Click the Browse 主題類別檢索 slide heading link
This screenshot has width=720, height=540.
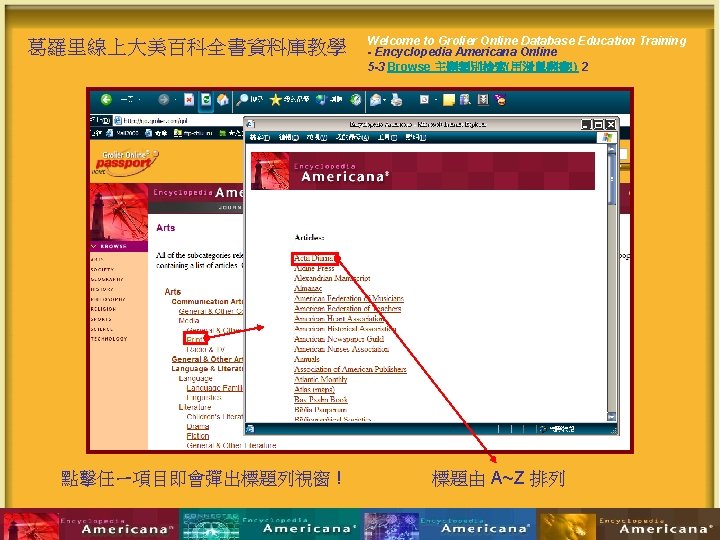click(483, 67)
